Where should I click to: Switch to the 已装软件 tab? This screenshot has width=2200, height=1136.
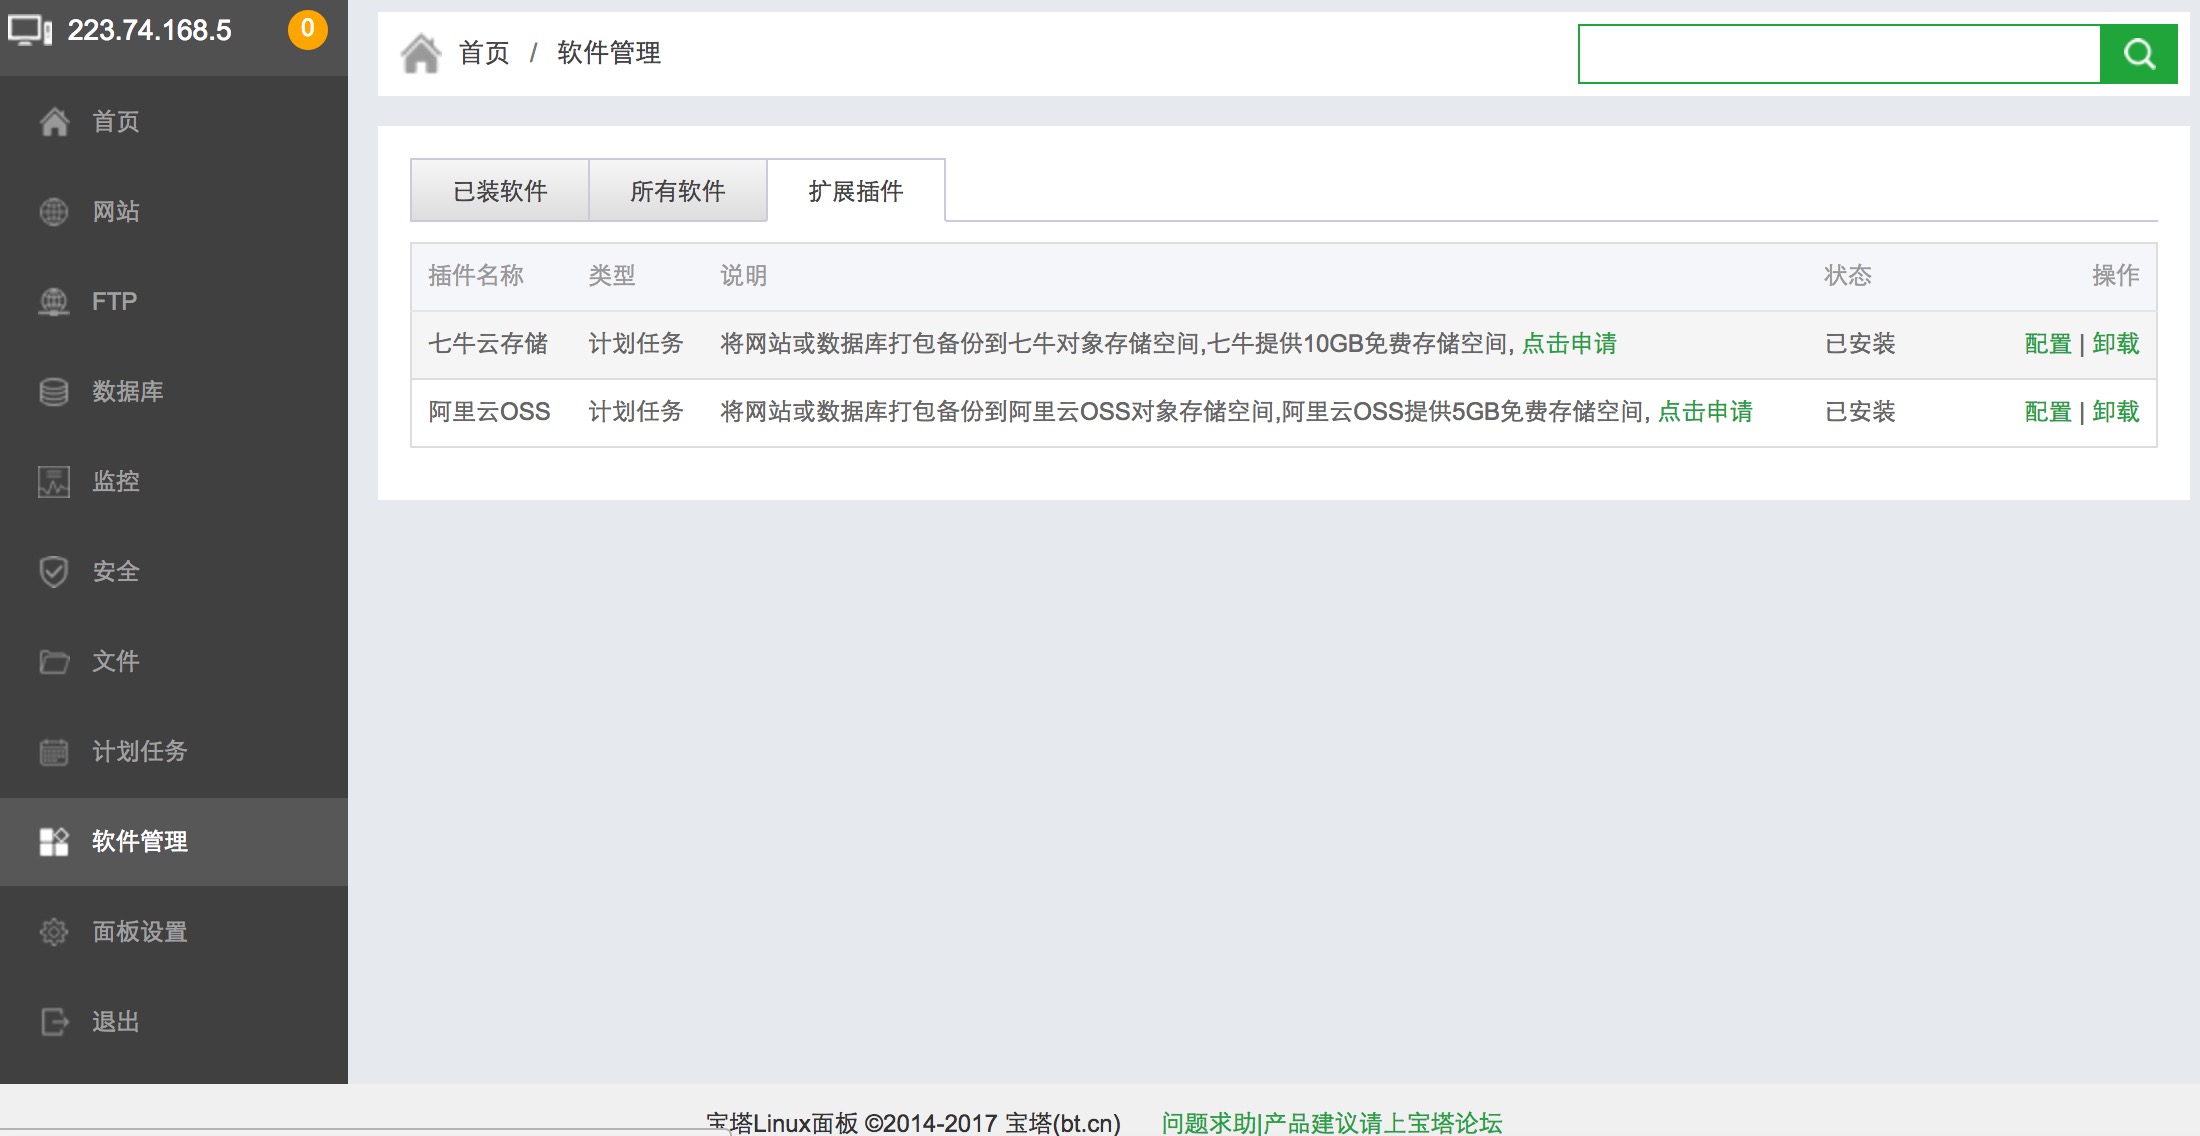click(x=500, y=190)
